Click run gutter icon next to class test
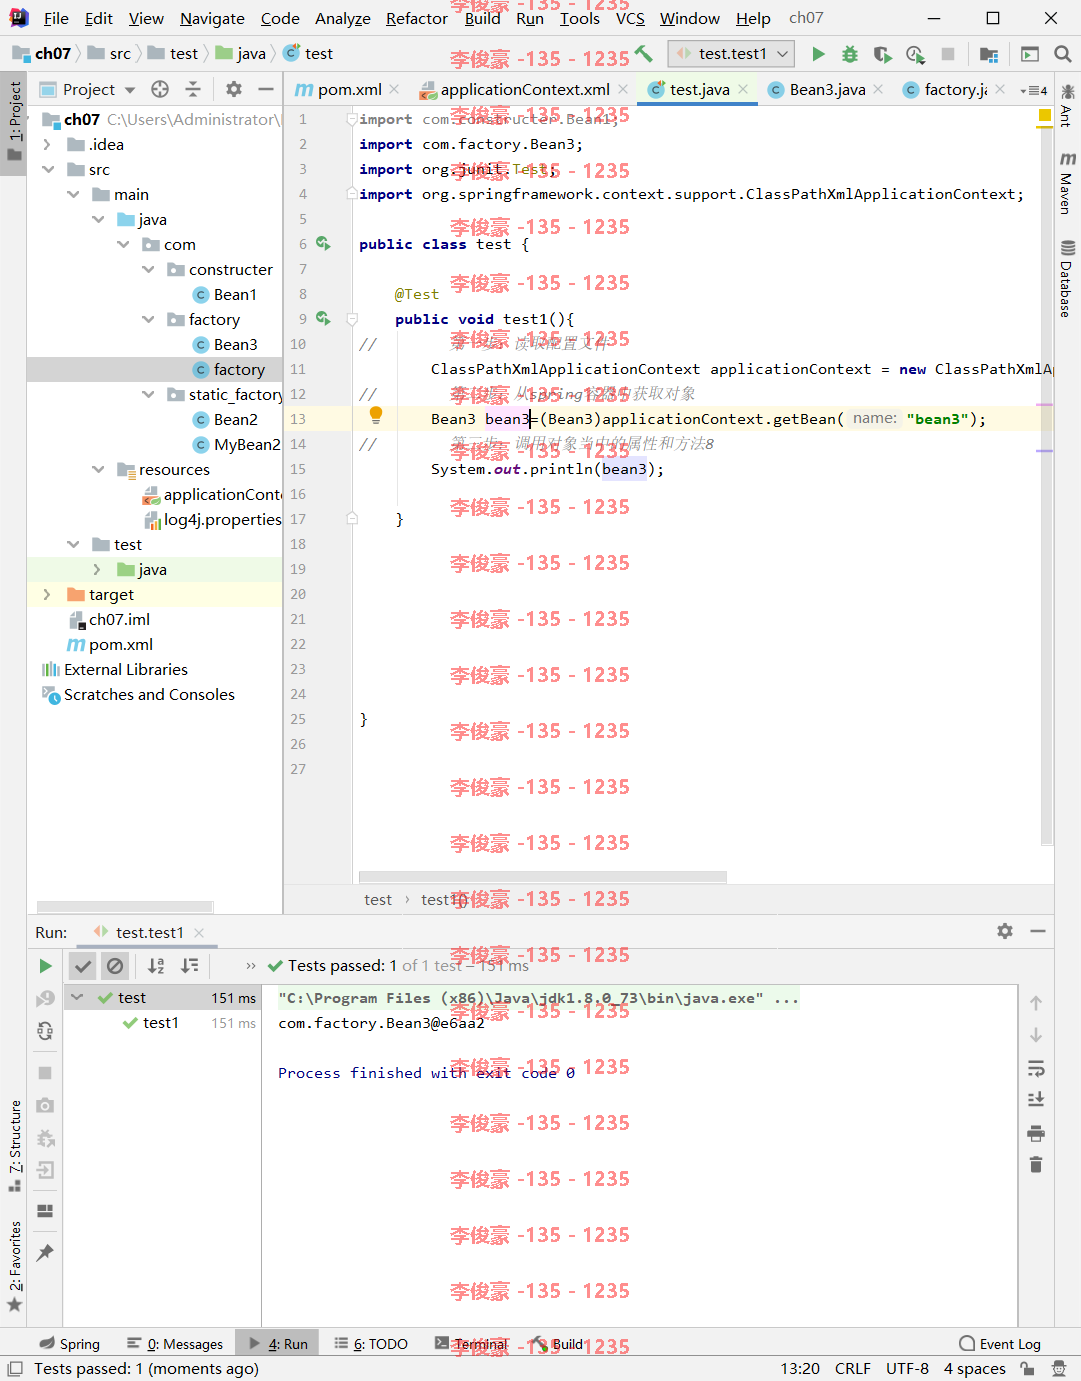The width and height of the screenshot is (1081, 1381). coord(323,243)
